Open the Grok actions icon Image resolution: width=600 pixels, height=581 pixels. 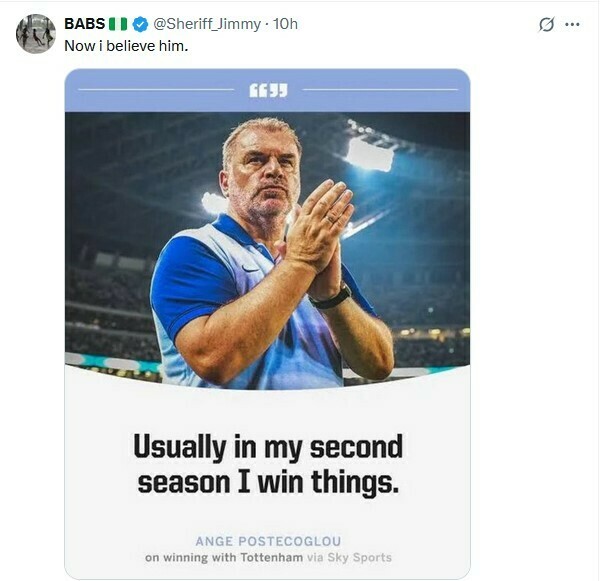[x=546, y=24]
